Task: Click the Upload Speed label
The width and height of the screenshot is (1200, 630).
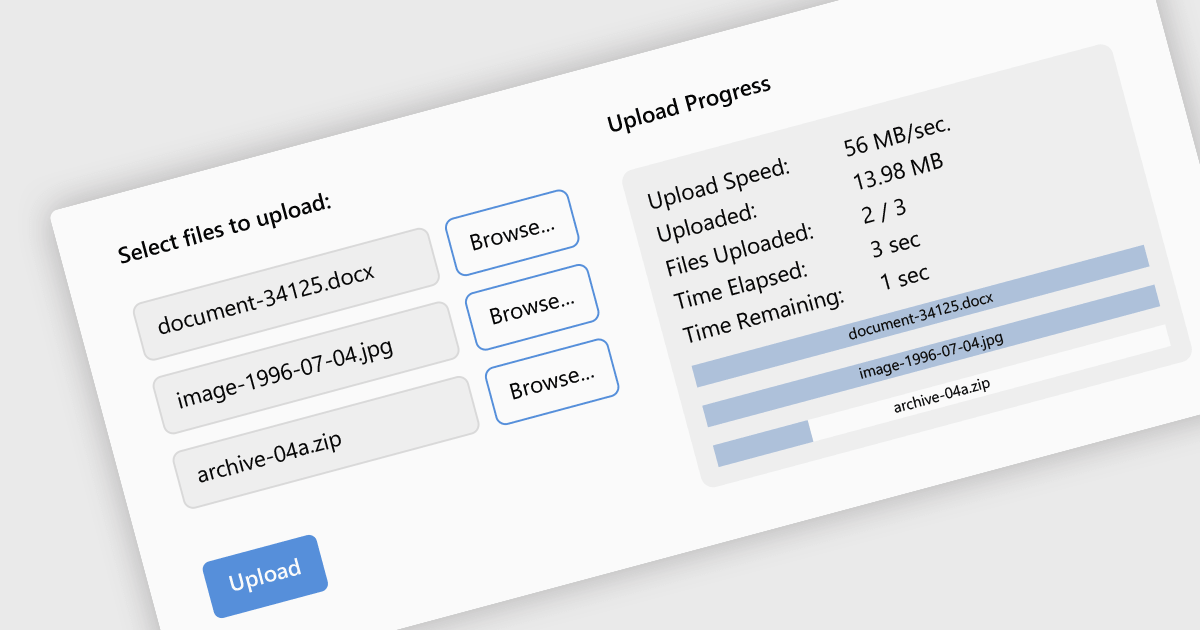Action: pos(719,183)
